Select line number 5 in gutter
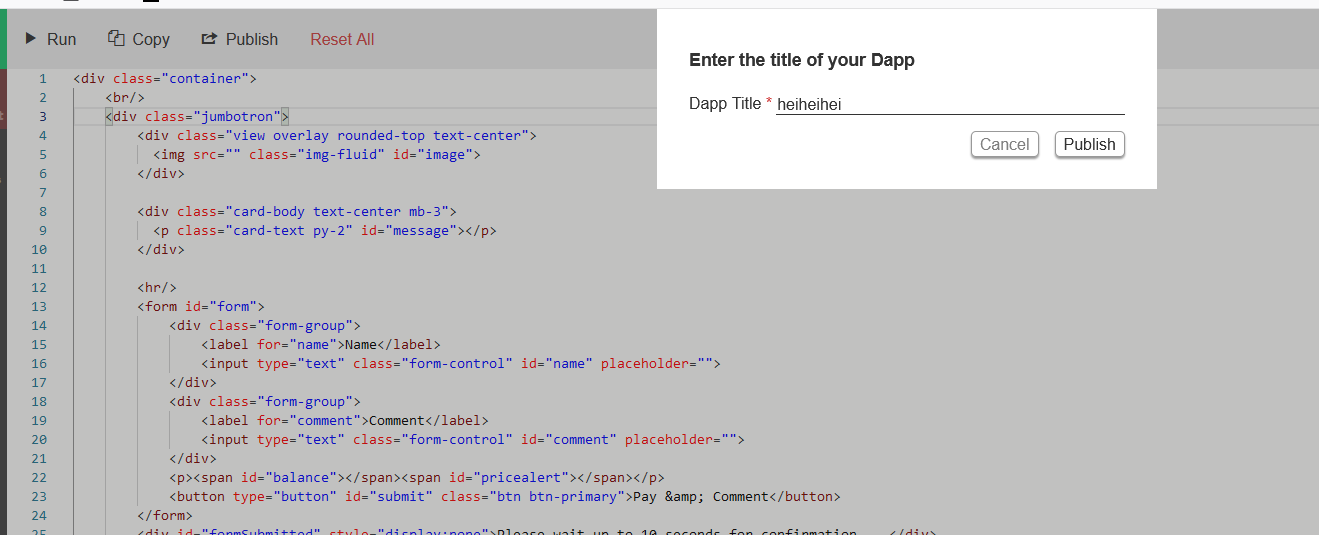This screenshot has width=1319, height=535. coord(42,154)
